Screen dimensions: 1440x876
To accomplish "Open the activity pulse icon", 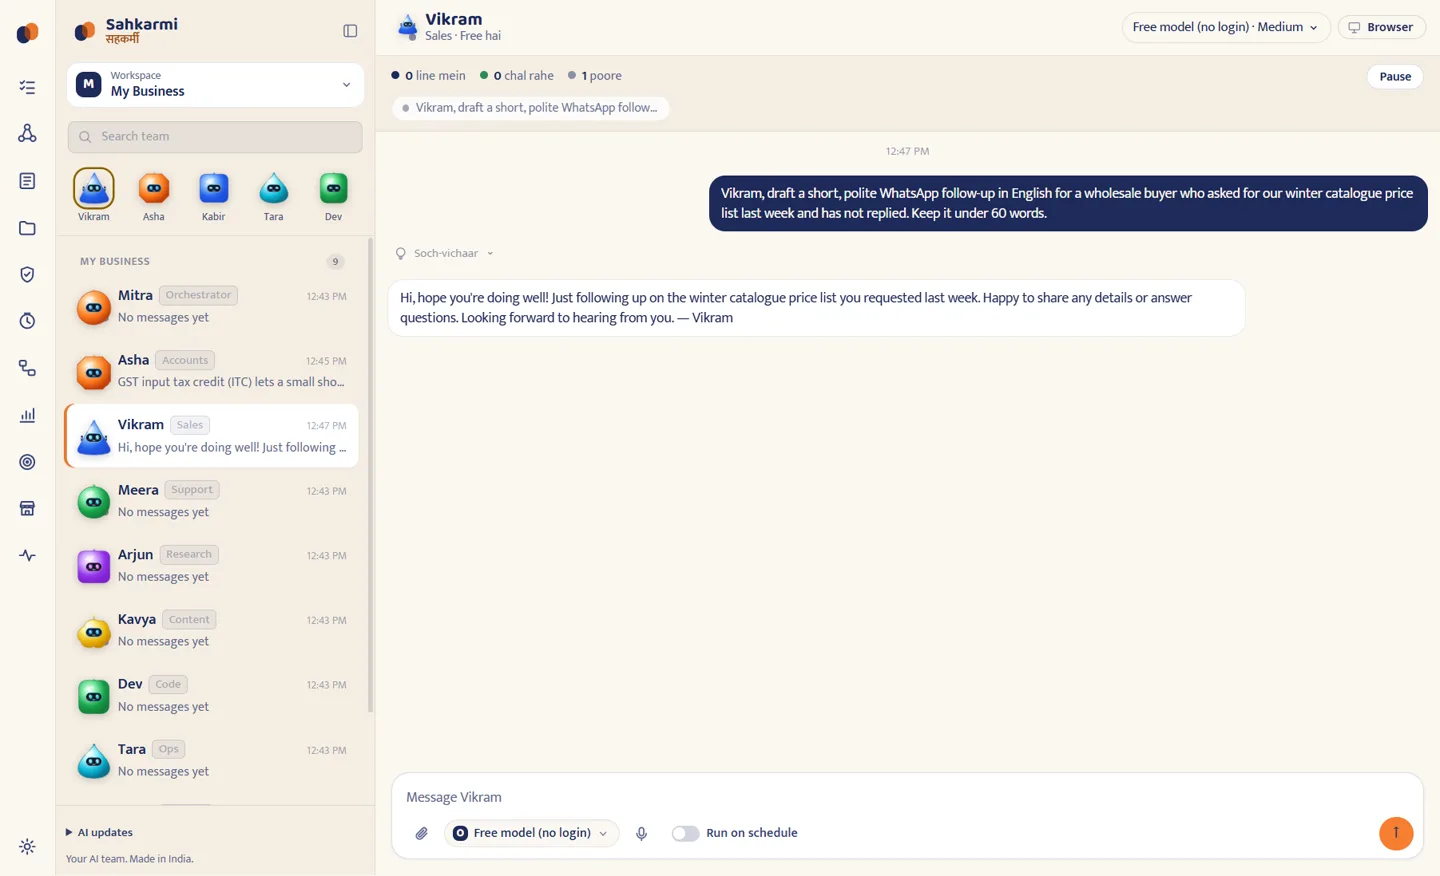I will tap(27, 555).
